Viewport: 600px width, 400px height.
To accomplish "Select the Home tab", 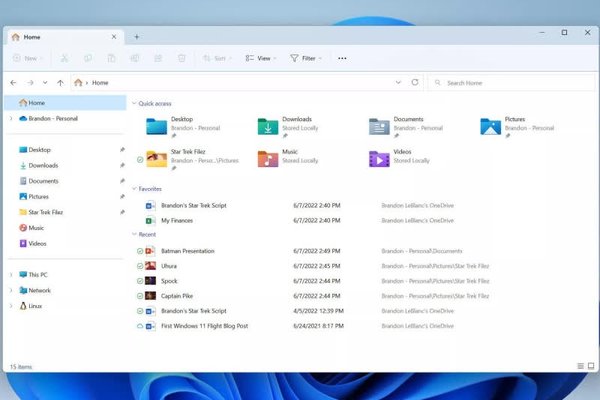I will coord(65,37).
